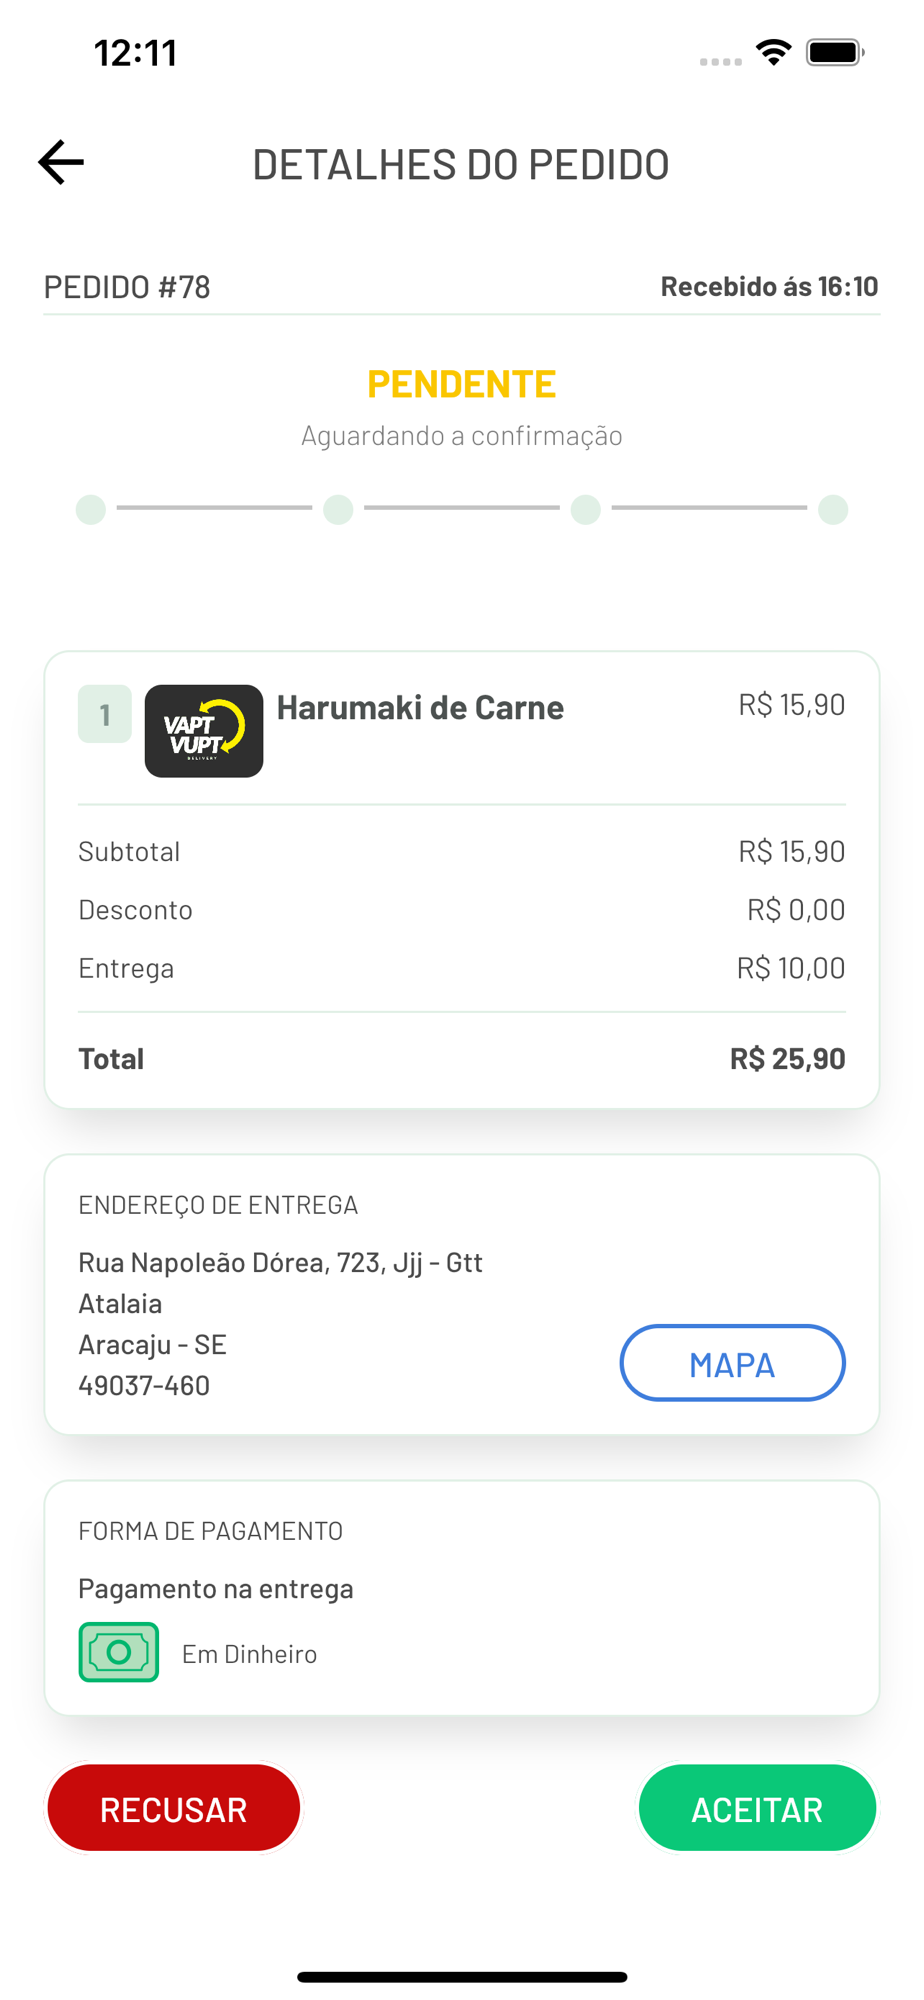The height and width of the screenshot is (2000, 924).
Task: Tap the Vapt Vupt restaurant logo
Action: coord(204,731)
